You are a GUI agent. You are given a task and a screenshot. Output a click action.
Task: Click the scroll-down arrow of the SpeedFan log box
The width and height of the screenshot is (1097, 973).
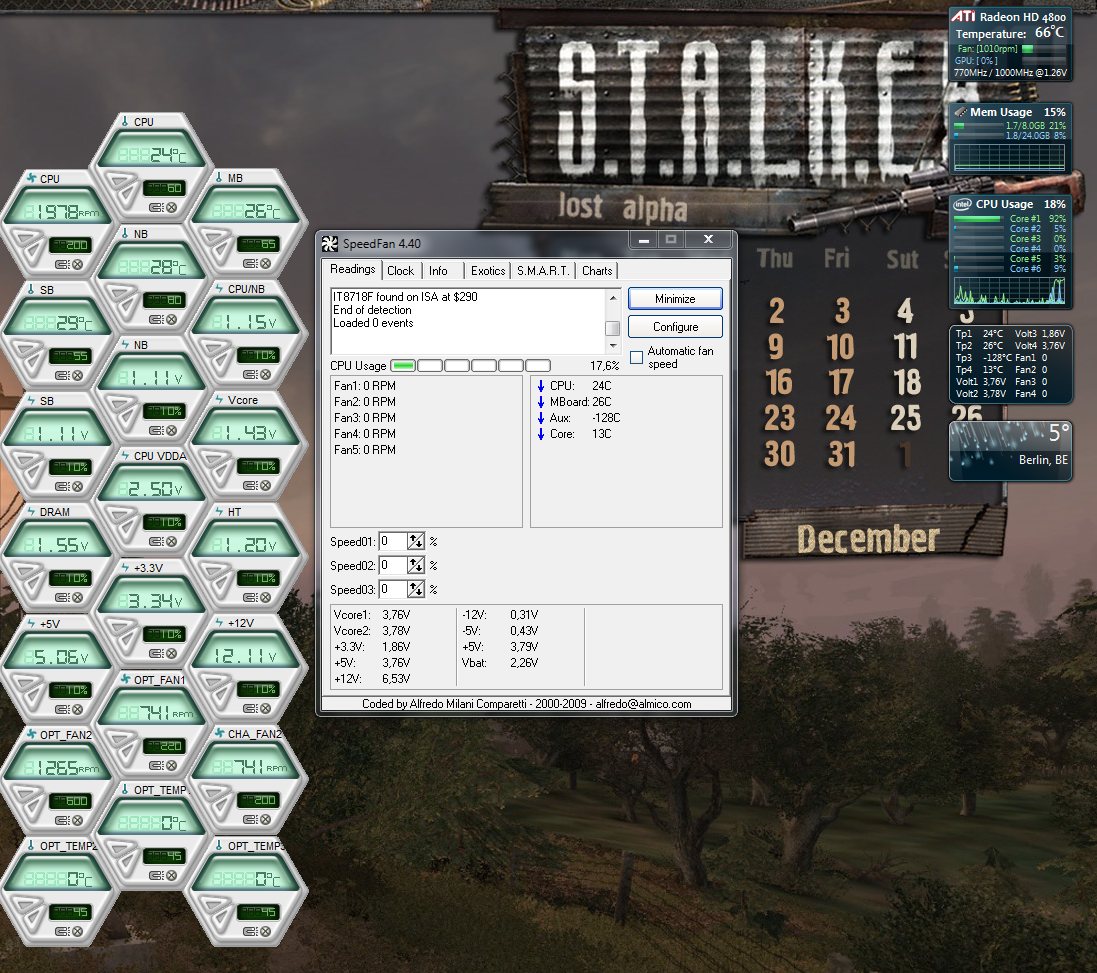[613, 346]
